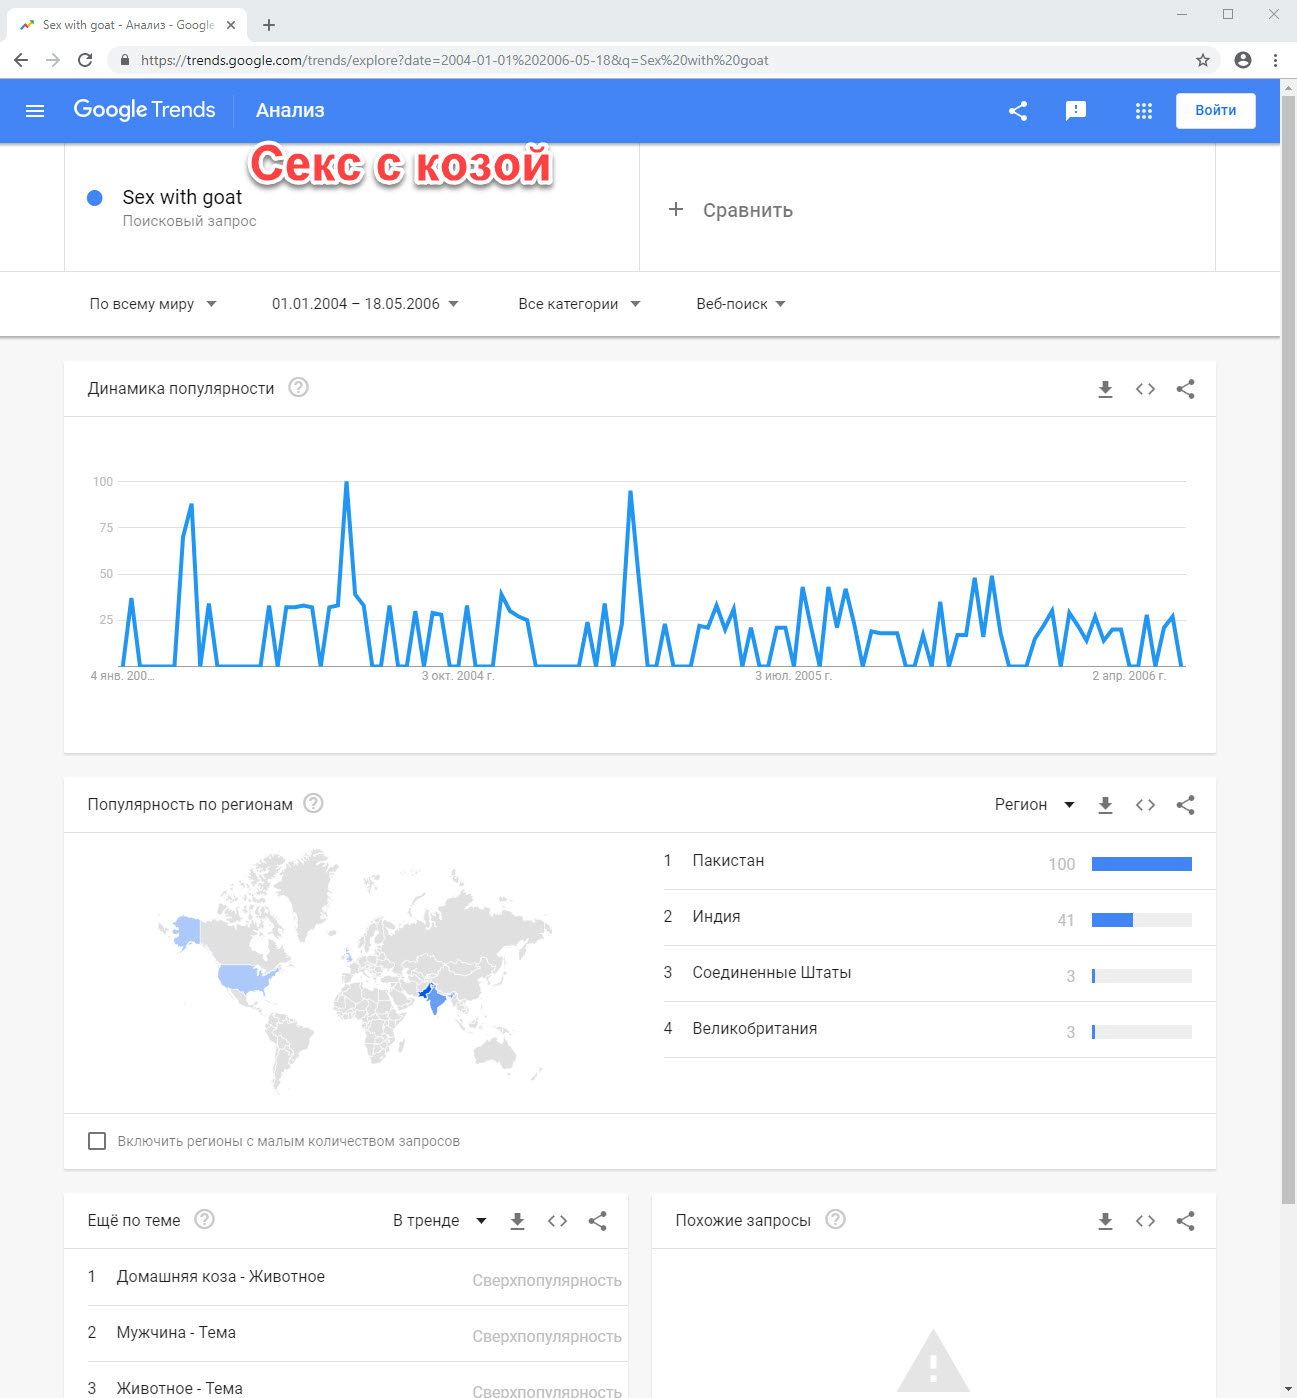The height and width of the screenshot is (1398, 1297).
Task: Click the Анализ header link
Action: 290,111
